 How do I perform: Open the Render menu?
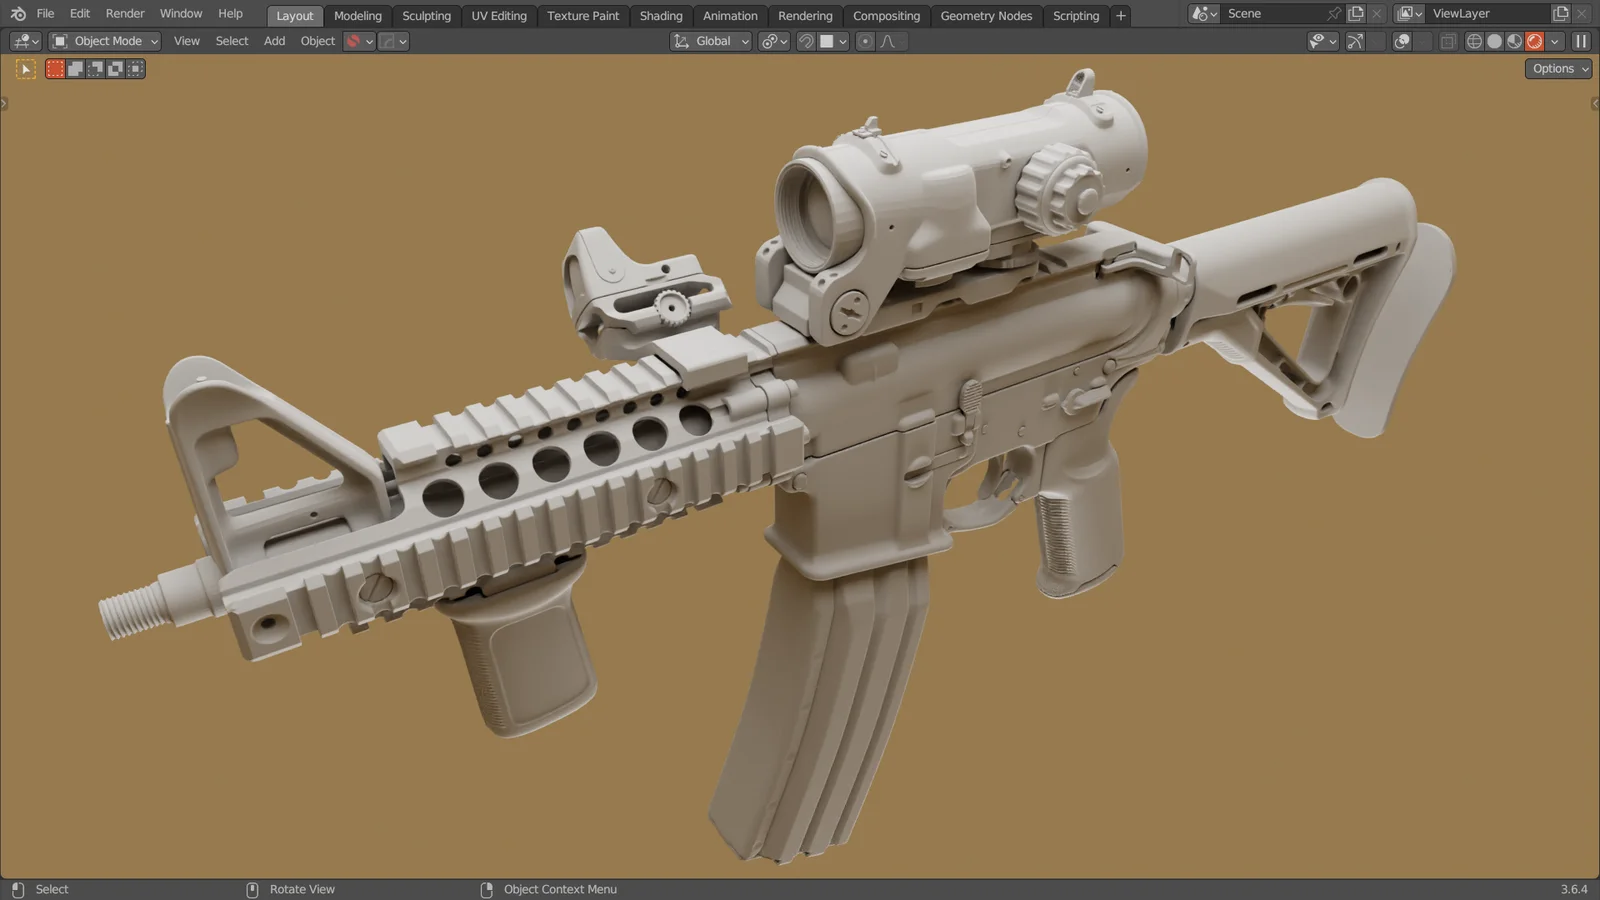coord(124,13)
